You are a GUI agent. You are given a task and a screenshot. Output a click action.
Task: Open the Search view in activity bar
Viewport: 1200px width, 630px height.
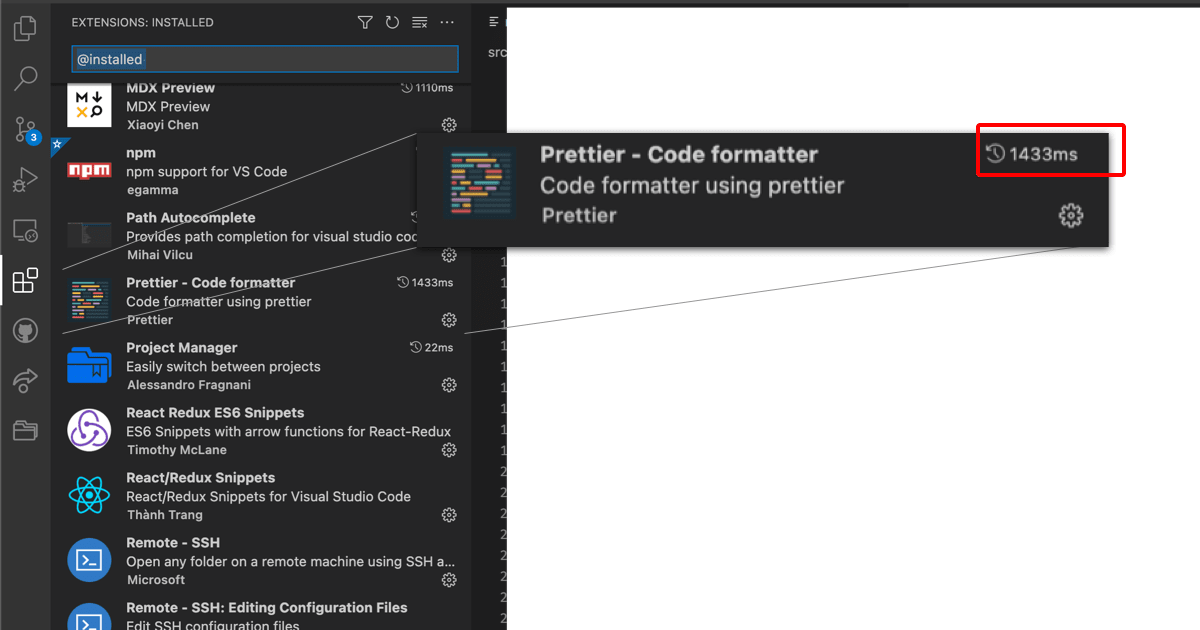click(26, 78)
